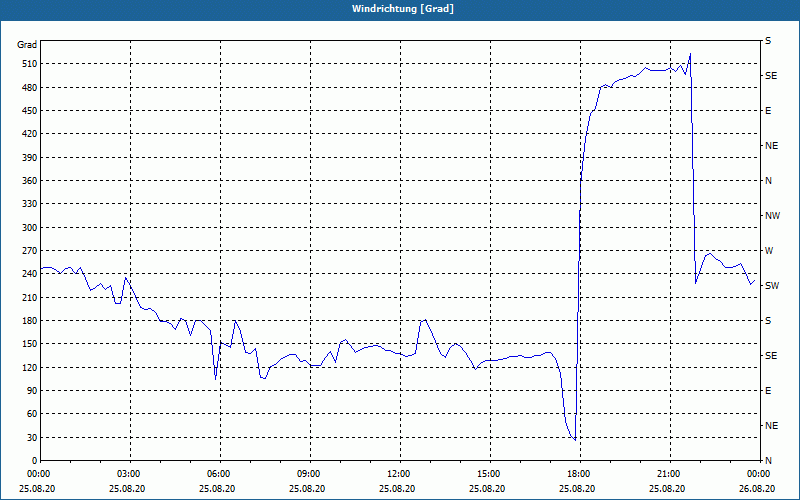Screen dimensions: 800x500
Task: Click the 18:00 time axis label
Action: click(x=577, y=474)
